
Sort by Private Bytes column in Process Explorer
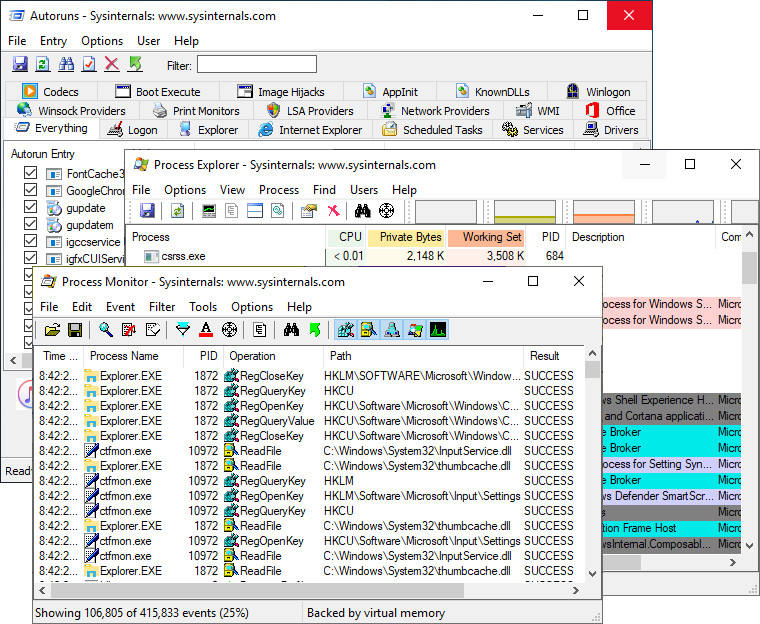coord(406,237)
